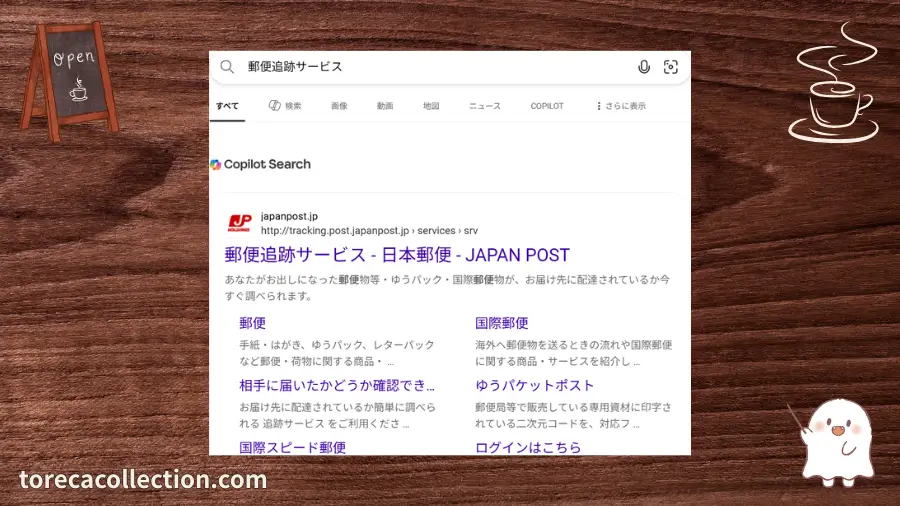
Task: Click the tracking.post.japanpost.jp URL
Action: coord(369,231)
